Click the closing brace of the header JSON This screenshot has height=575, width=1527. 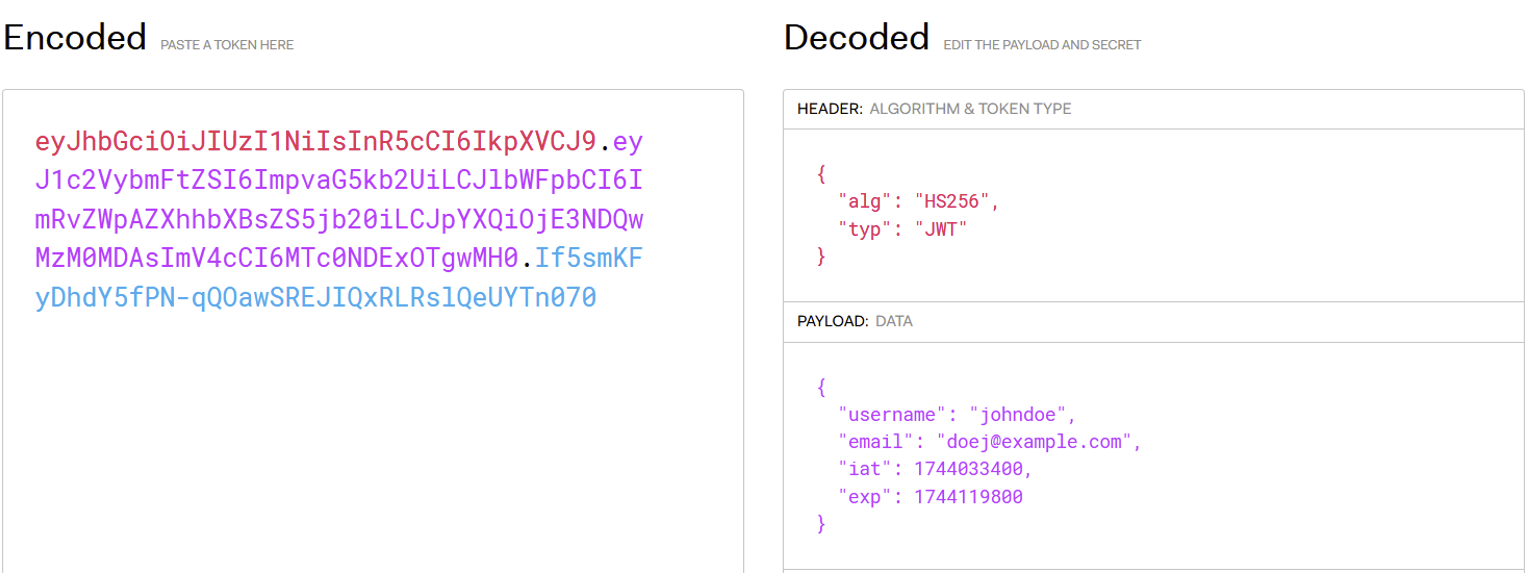point(822,256)
